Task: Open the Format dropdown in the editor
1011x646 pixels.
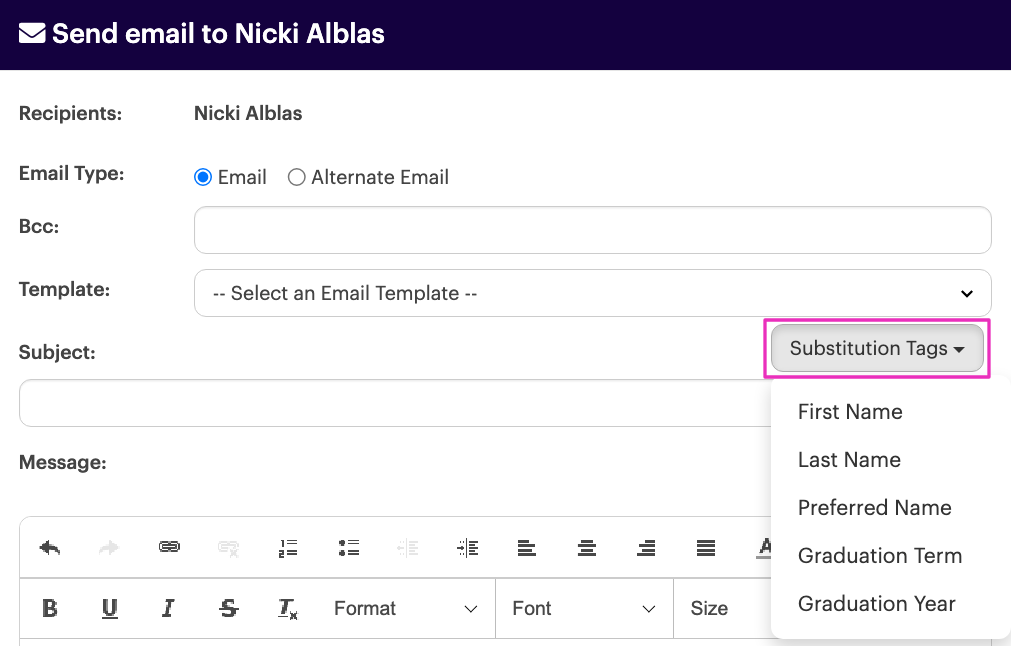Action: tap(405, 608)
